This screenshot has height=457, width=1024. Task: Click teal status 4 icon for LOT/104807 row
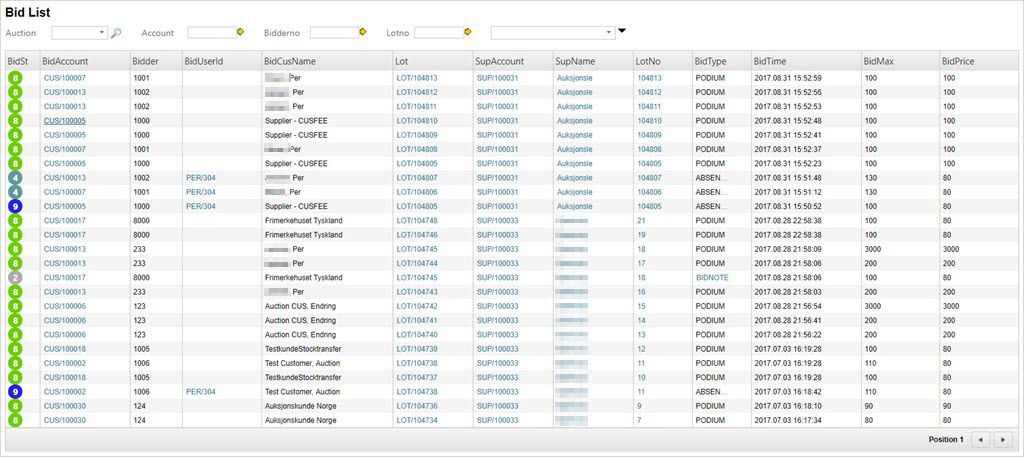coord(15,178)
